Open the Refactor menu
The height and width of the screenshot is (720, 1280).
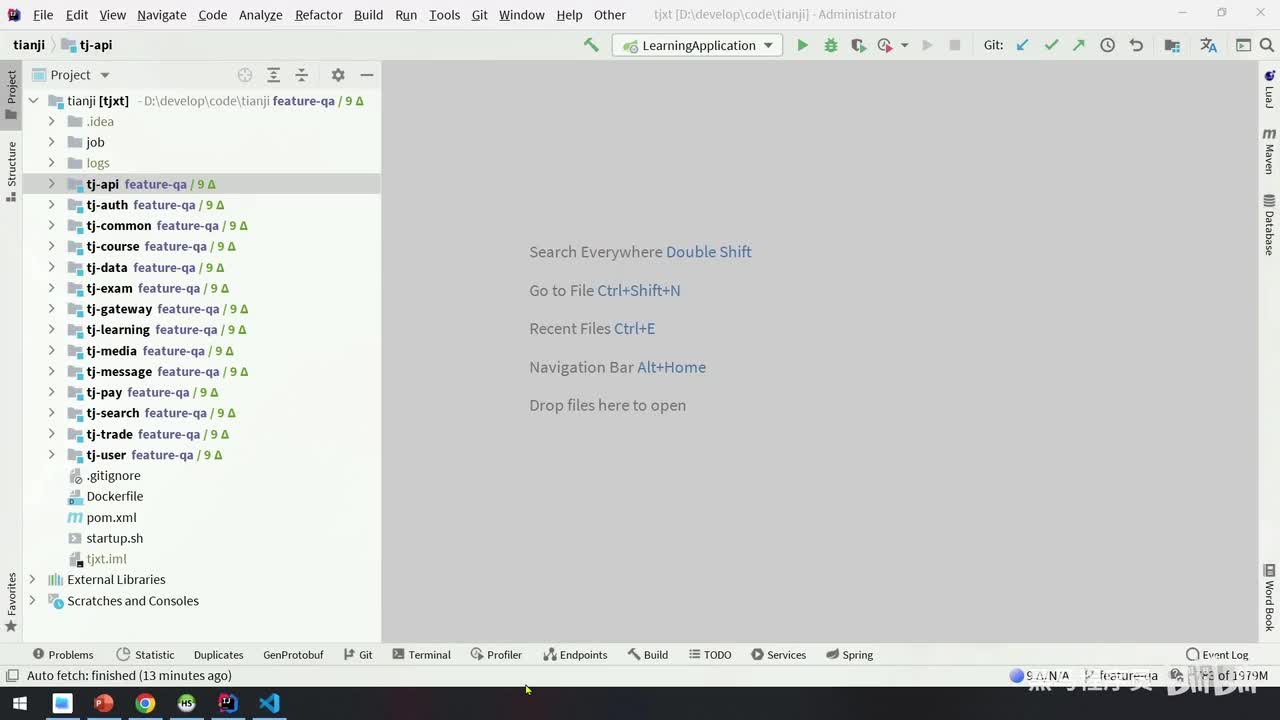coord(318,15)
